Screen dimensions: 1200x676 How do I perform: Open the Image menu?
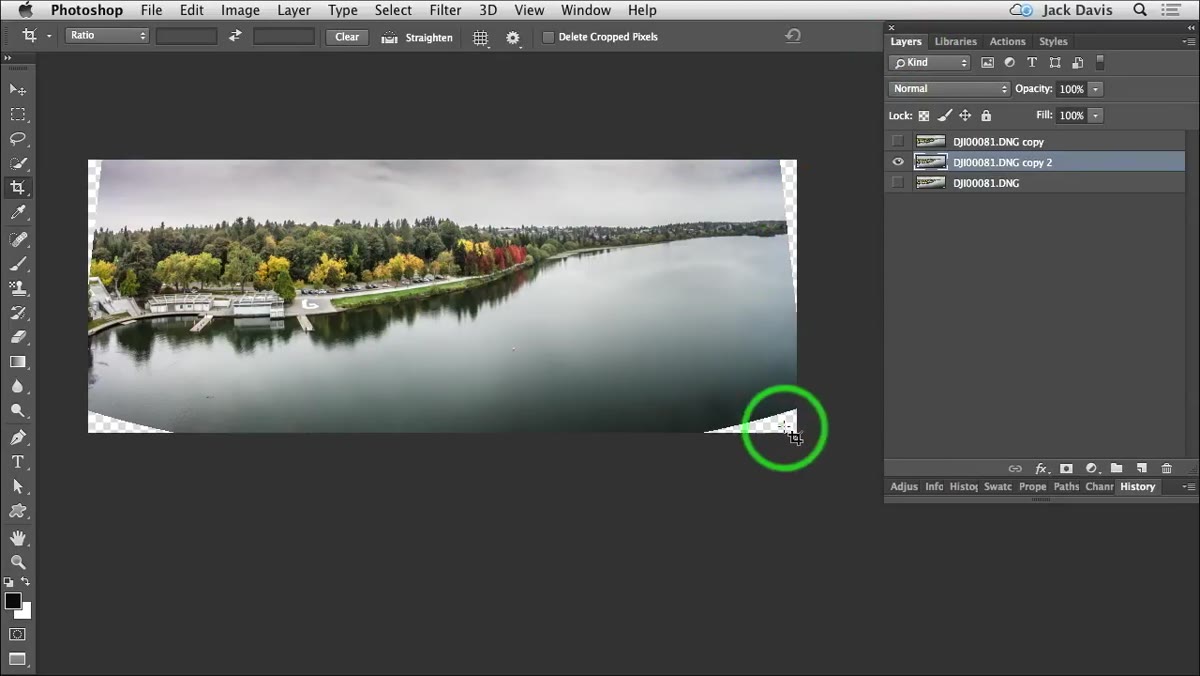(240, 10)
